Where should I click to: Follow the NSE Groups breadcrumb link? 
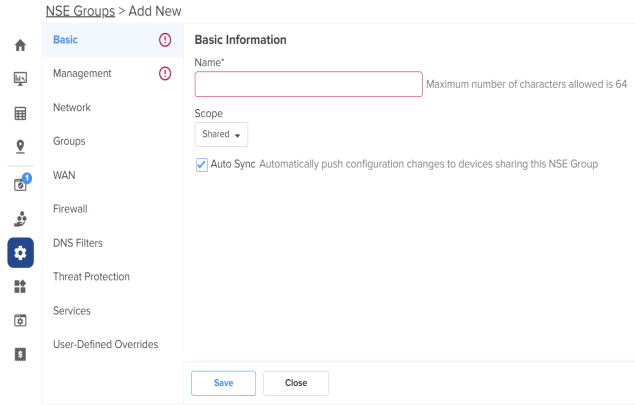pos(80,11)
